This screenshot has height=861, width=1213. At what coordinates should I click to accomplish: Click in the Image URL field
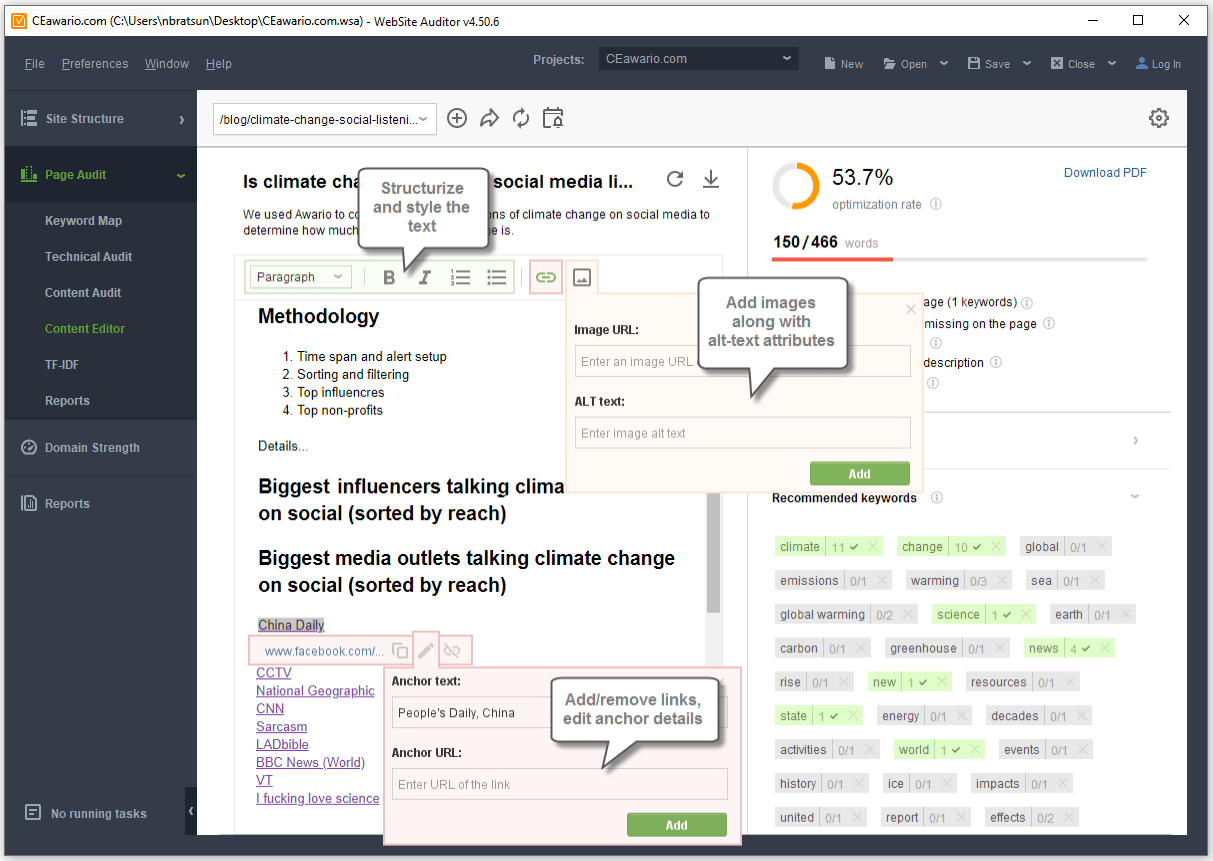click(x=743, y=361)
